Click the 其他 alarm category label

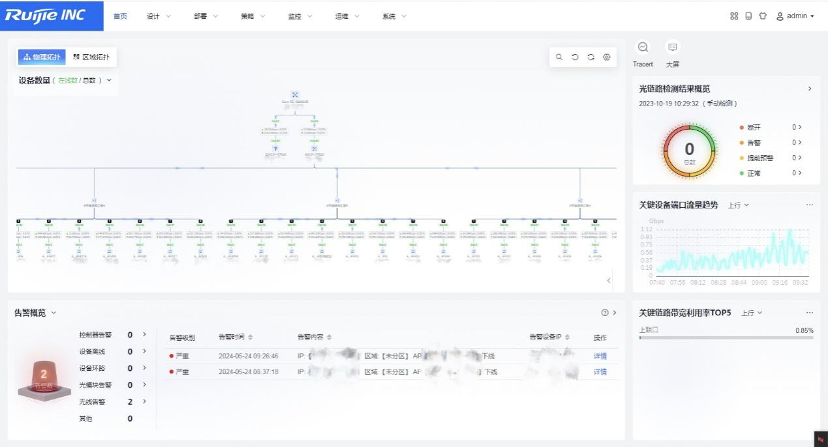[86, 418]
